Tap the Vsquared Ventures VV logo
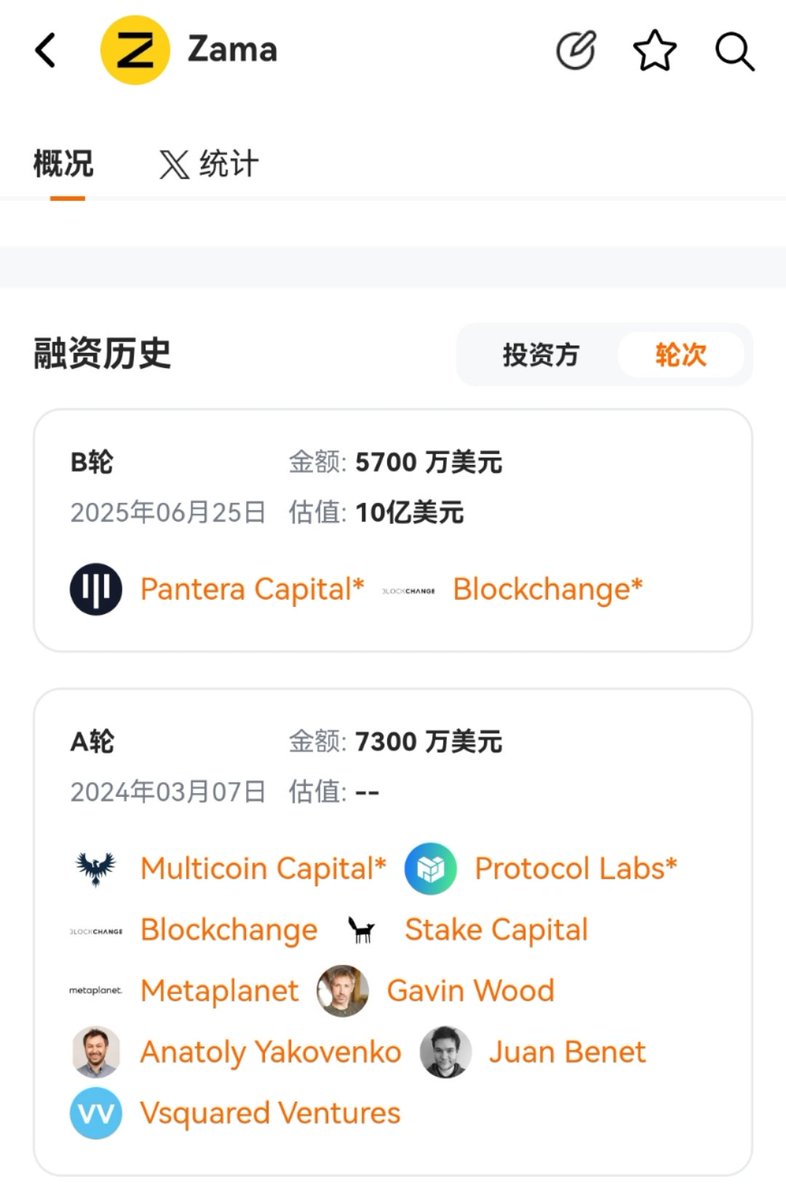Image resolution: width=786 pixels, height=1200 pixels. coord(96,1113)
